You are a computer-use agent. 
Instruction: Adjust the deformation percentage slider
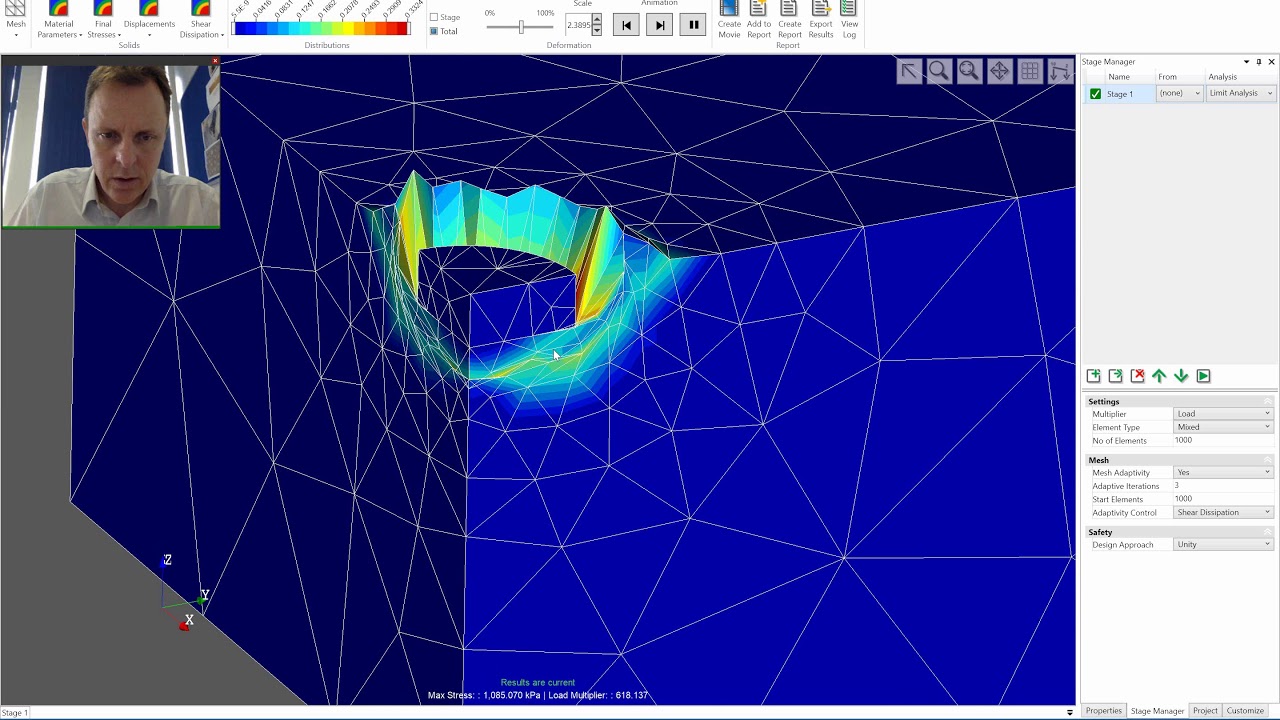click(x=520, y=26)
